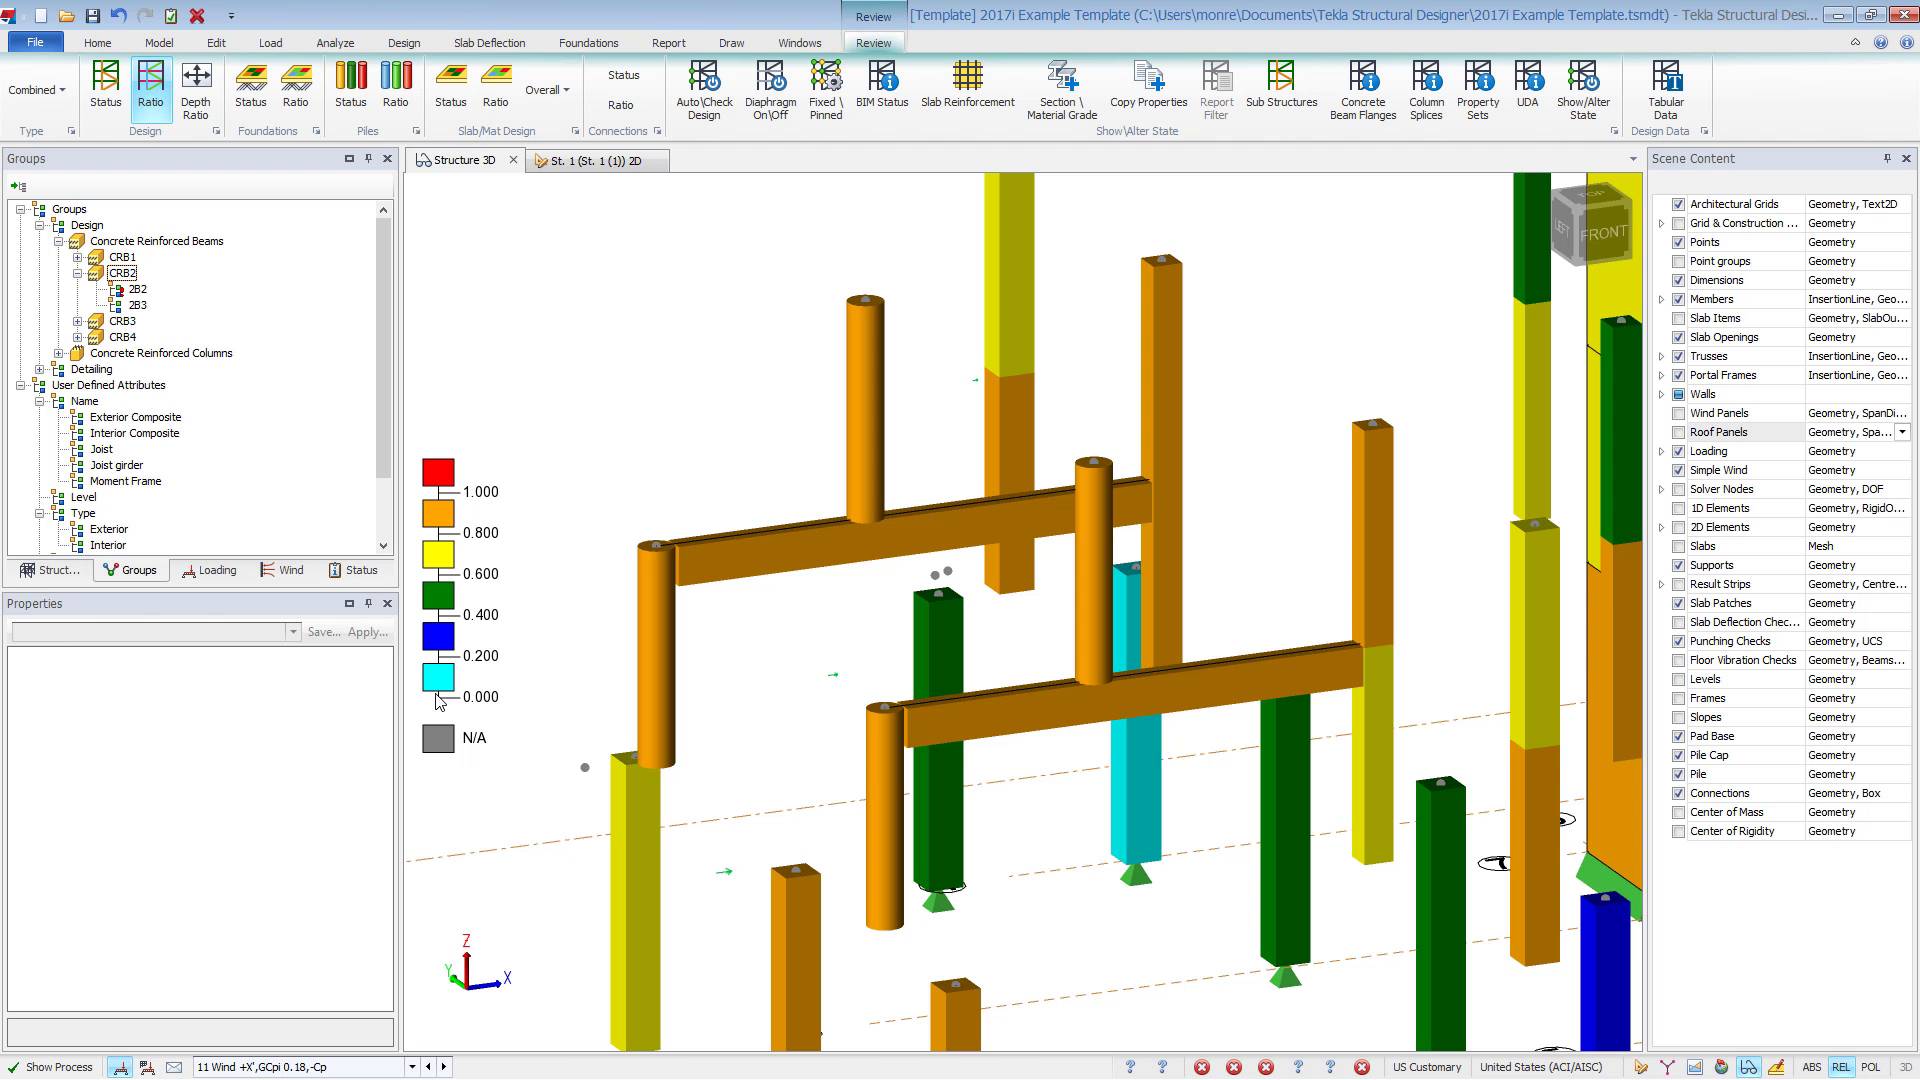The width and height of the screenshot is (1920, 1080).
Task: Click Connections Ratio button
Action: pyautogui.click(x=620, y=105)
